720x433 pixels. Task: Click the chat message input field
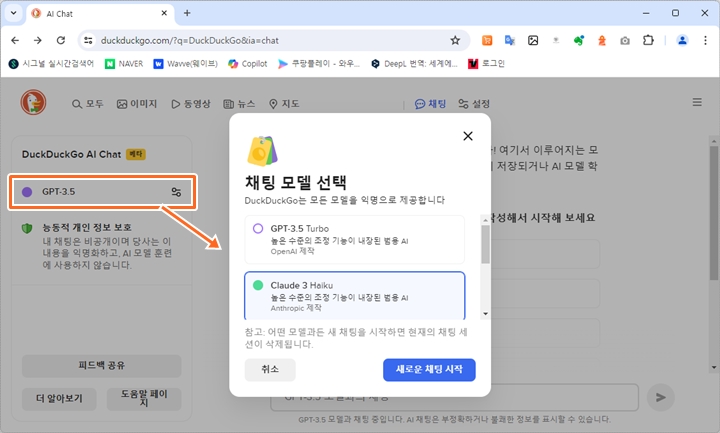pyautogui.click(x=454, y=398)
